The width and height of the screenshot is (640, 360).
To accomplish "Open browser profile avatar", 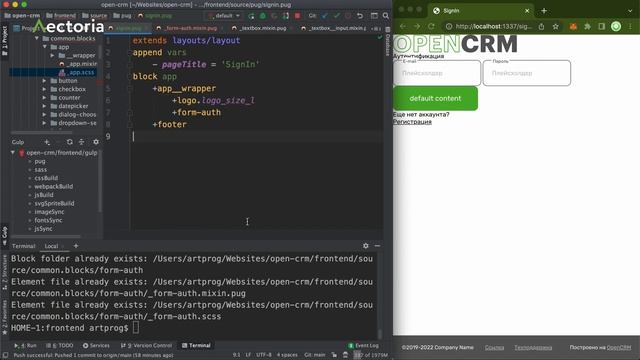I will click(x=616, y=27).
